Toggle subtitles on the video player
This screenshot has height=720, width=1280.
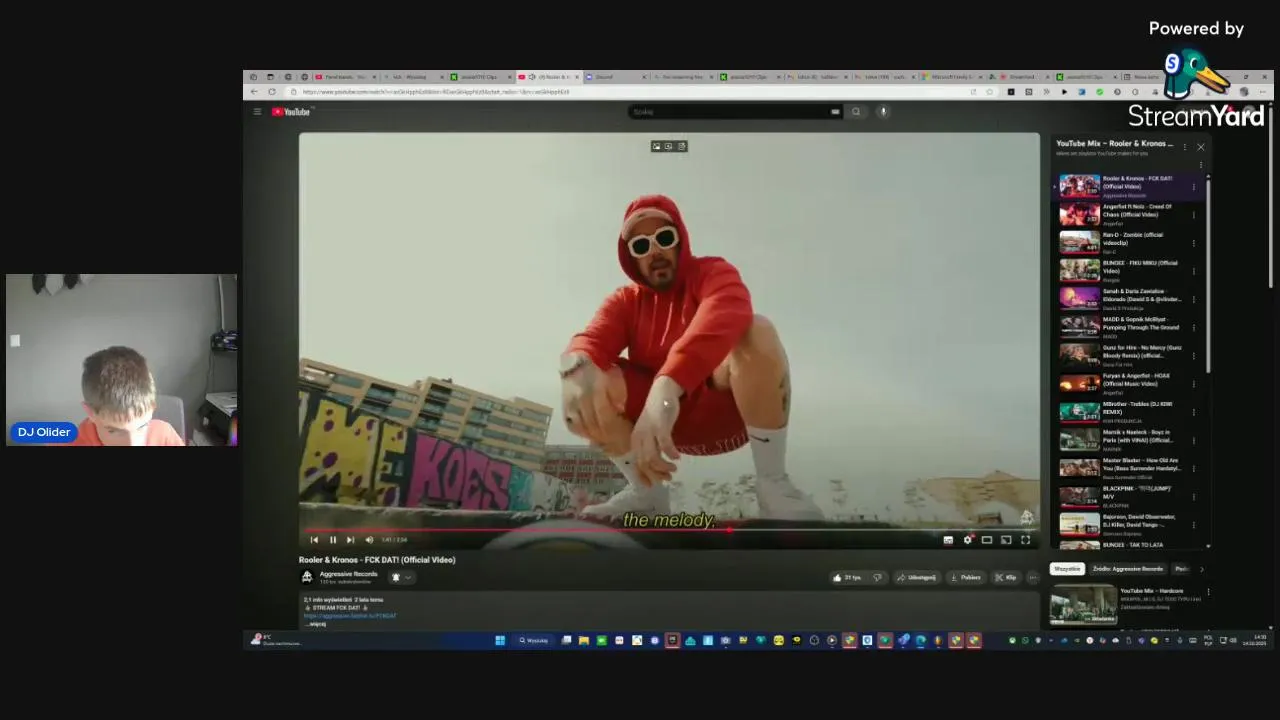pos(948,540)
